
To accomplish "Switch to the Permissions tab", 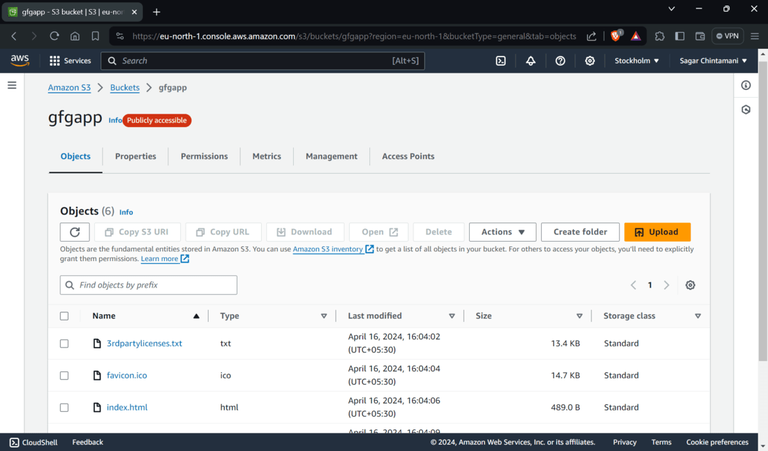I will tap(204, 156).
